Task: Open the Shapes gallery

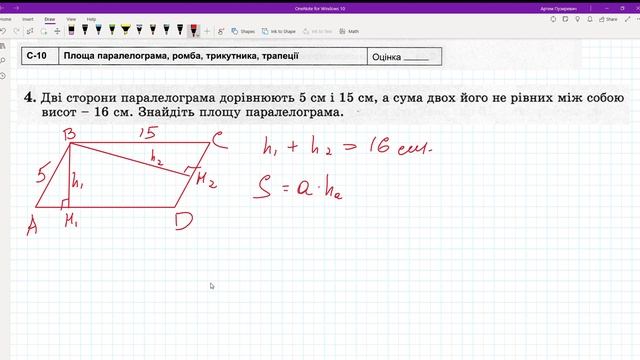Action: [243, 31]
